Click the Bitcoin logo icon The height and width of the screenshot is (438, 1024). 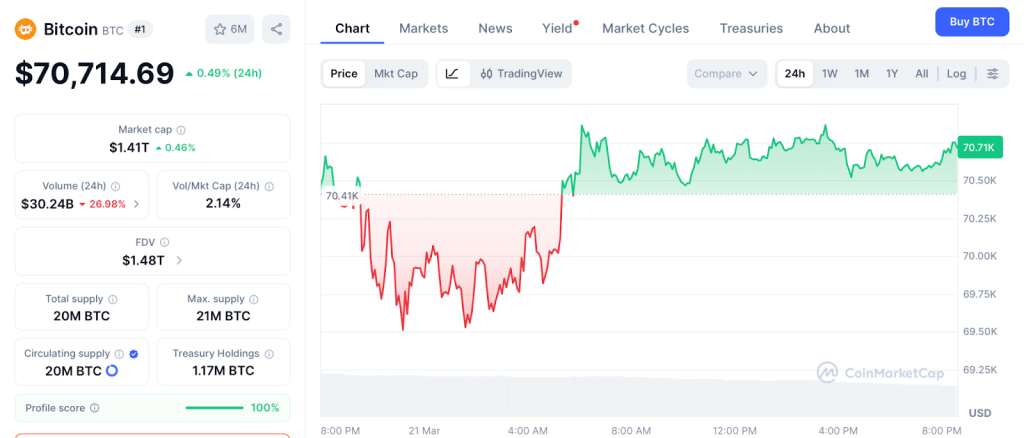25,29
